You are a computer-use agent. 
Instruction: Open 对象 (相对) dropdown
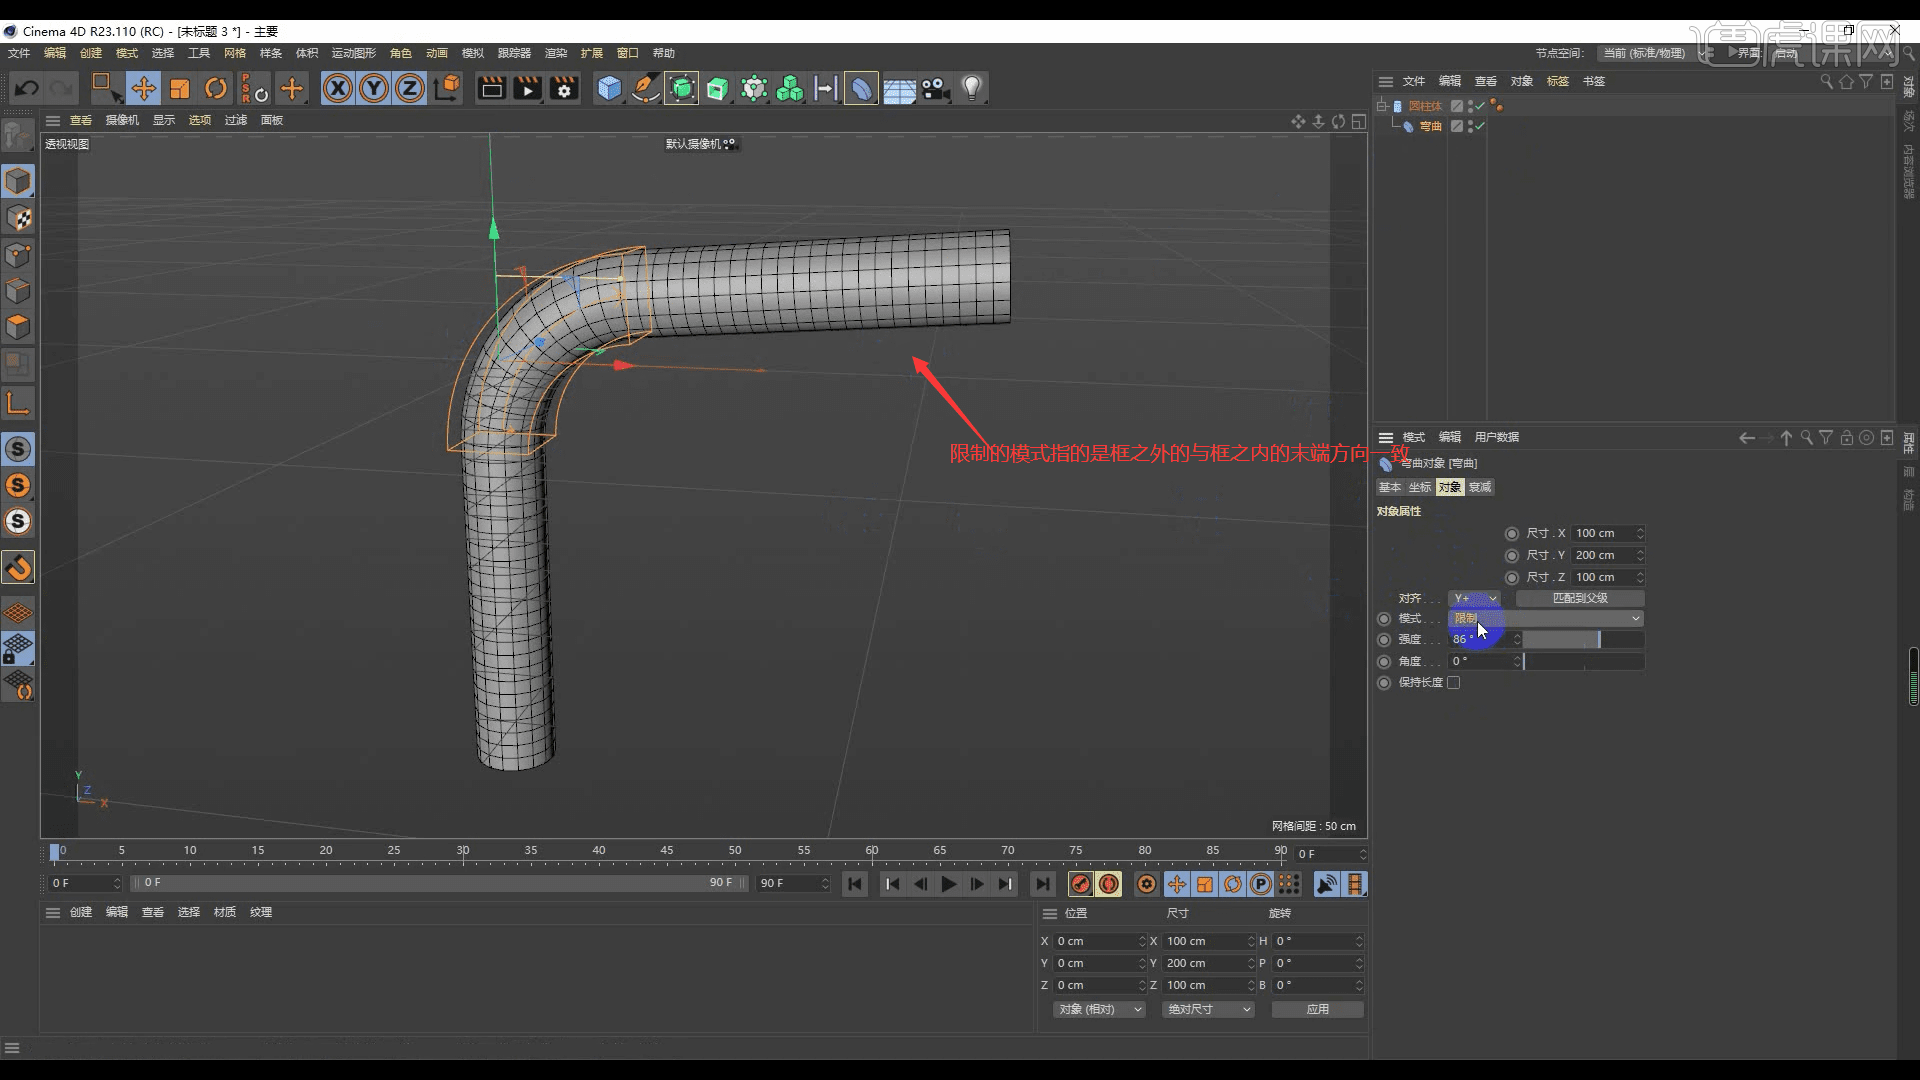click(1099, 1009)
